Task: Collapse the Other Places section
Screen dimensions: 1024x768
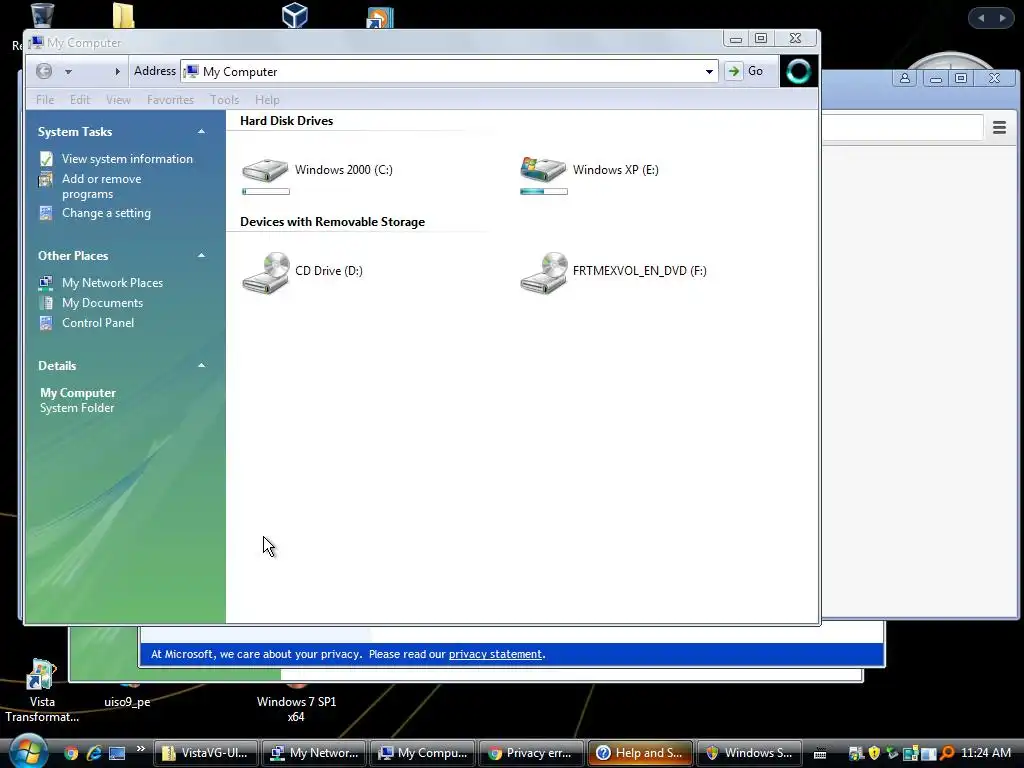Action: (x=201, y=255)
